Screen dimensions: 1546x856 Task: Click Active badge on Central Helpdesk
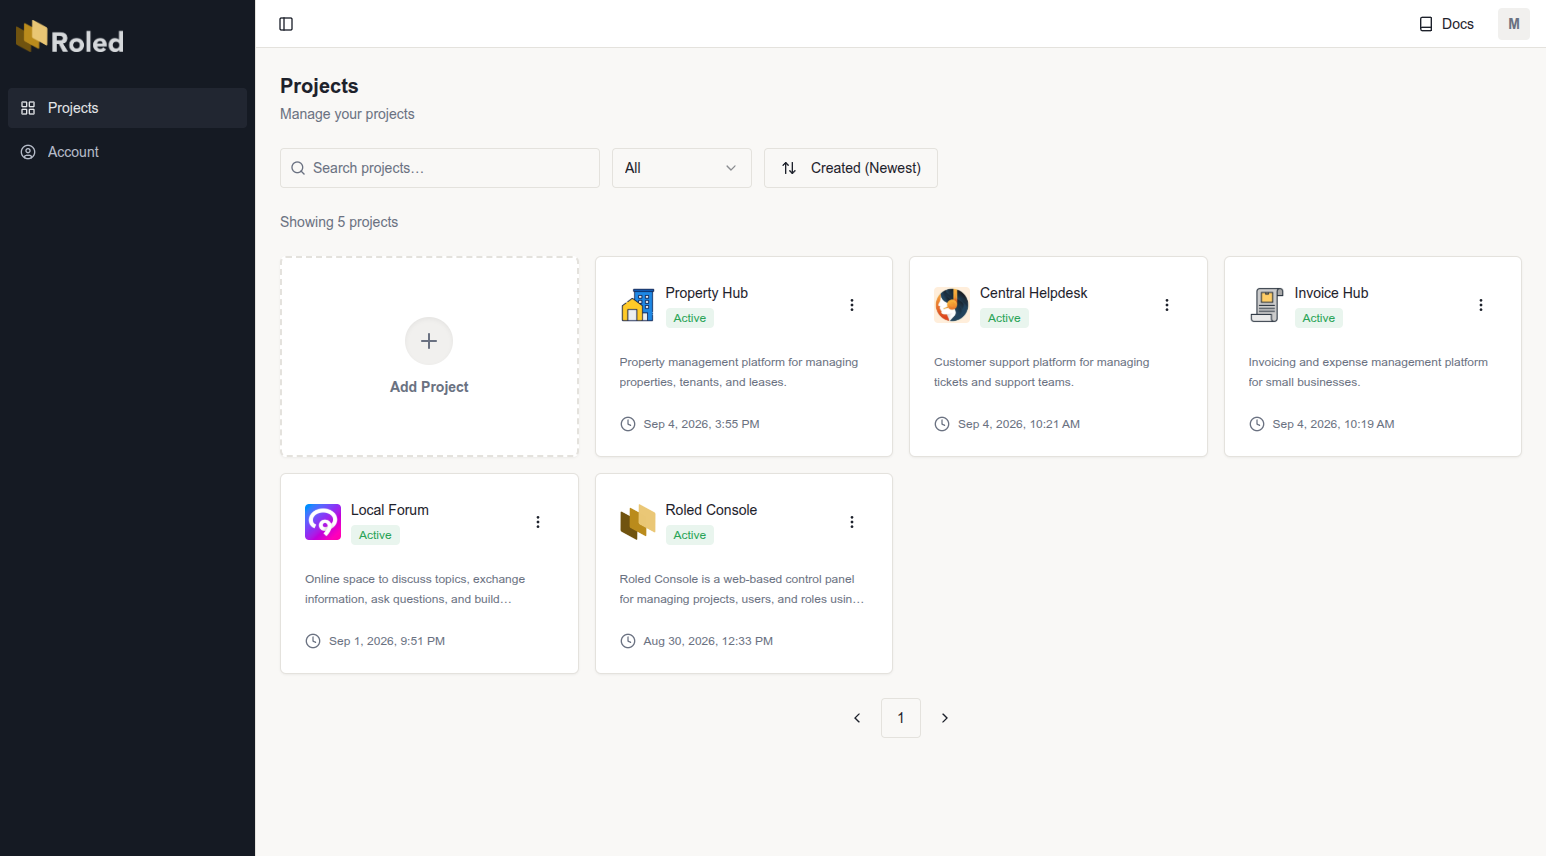(x=1004, y=318)
